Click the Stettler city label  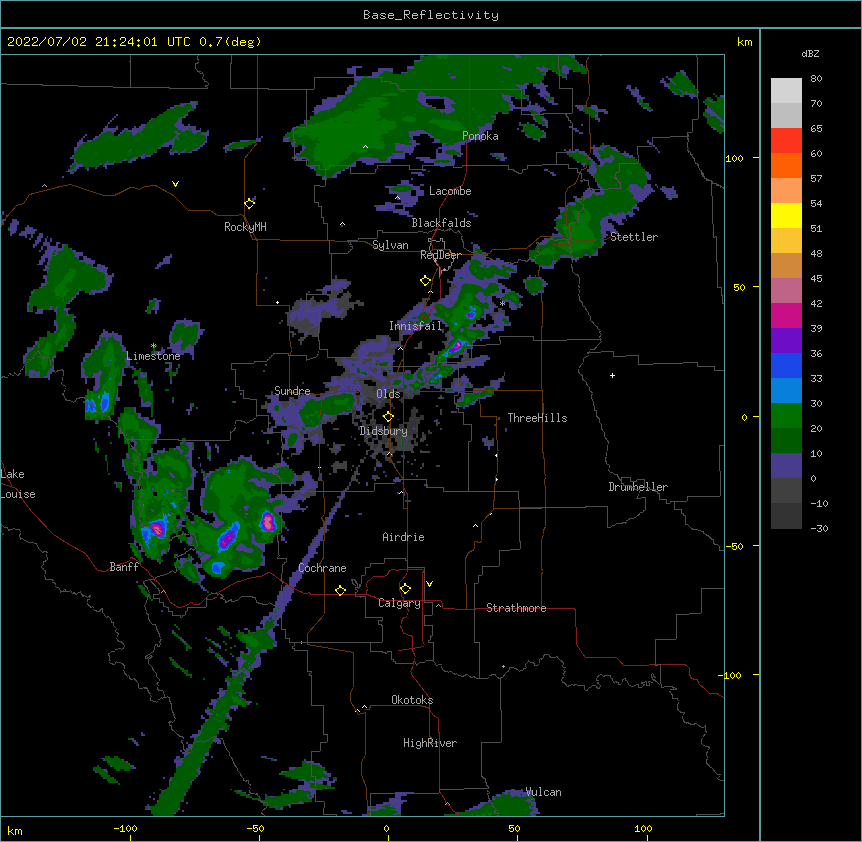point(634,237)
